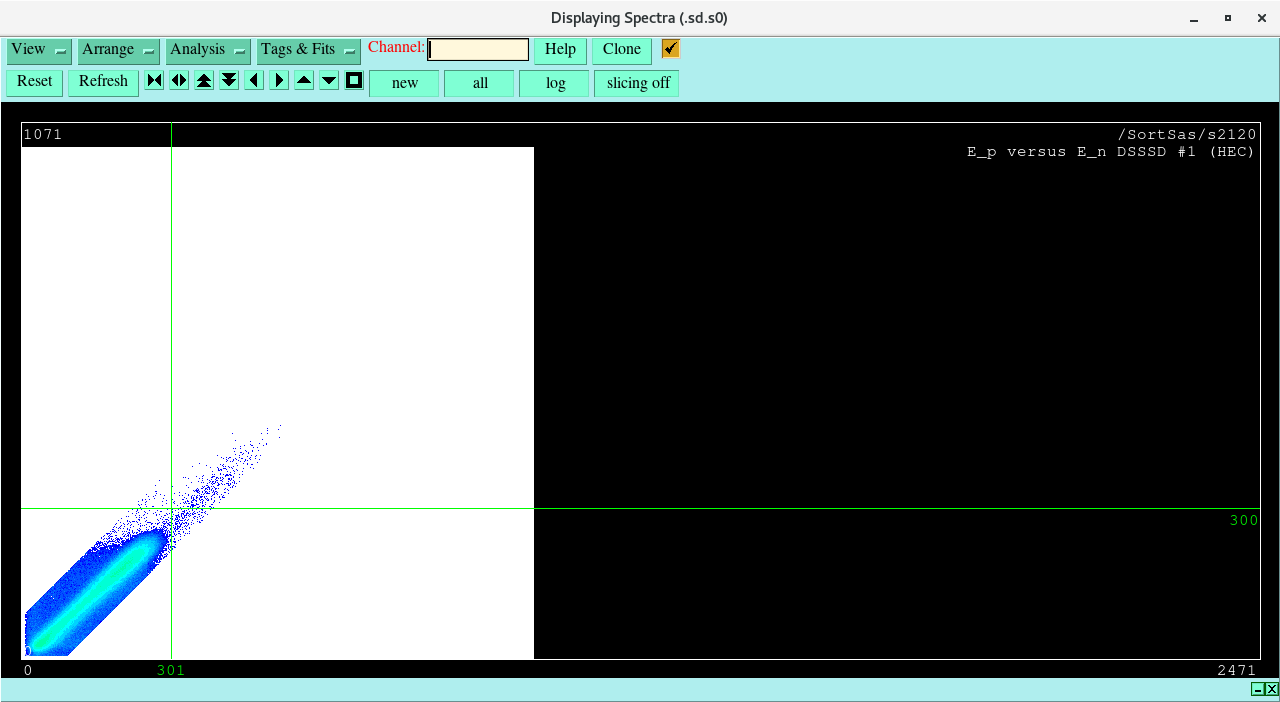This screenshot has width=1280, height=702.
Task: Toggle the orange checkbox beside Clone
Action: (x=670, y=49)
